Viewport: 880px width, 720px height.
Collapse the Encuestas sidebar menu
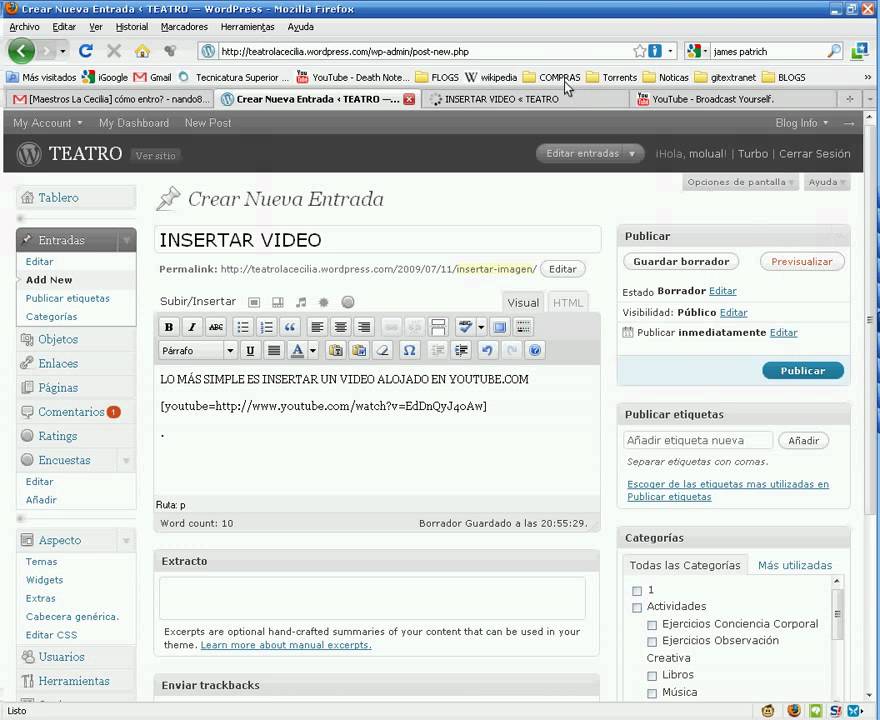(x=127, y=461)
